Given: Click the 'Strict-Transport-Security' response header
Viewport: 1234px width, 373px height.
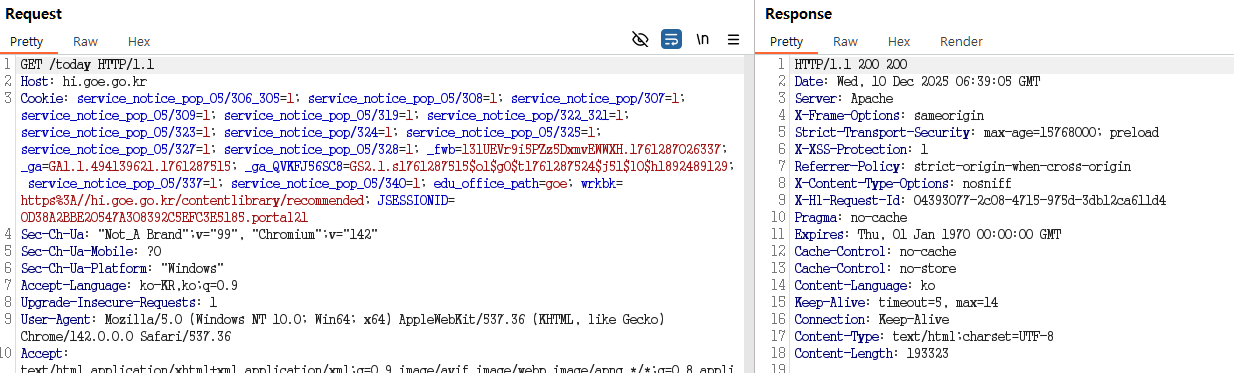Looking at the screenshot, I should tap(976, 133).
